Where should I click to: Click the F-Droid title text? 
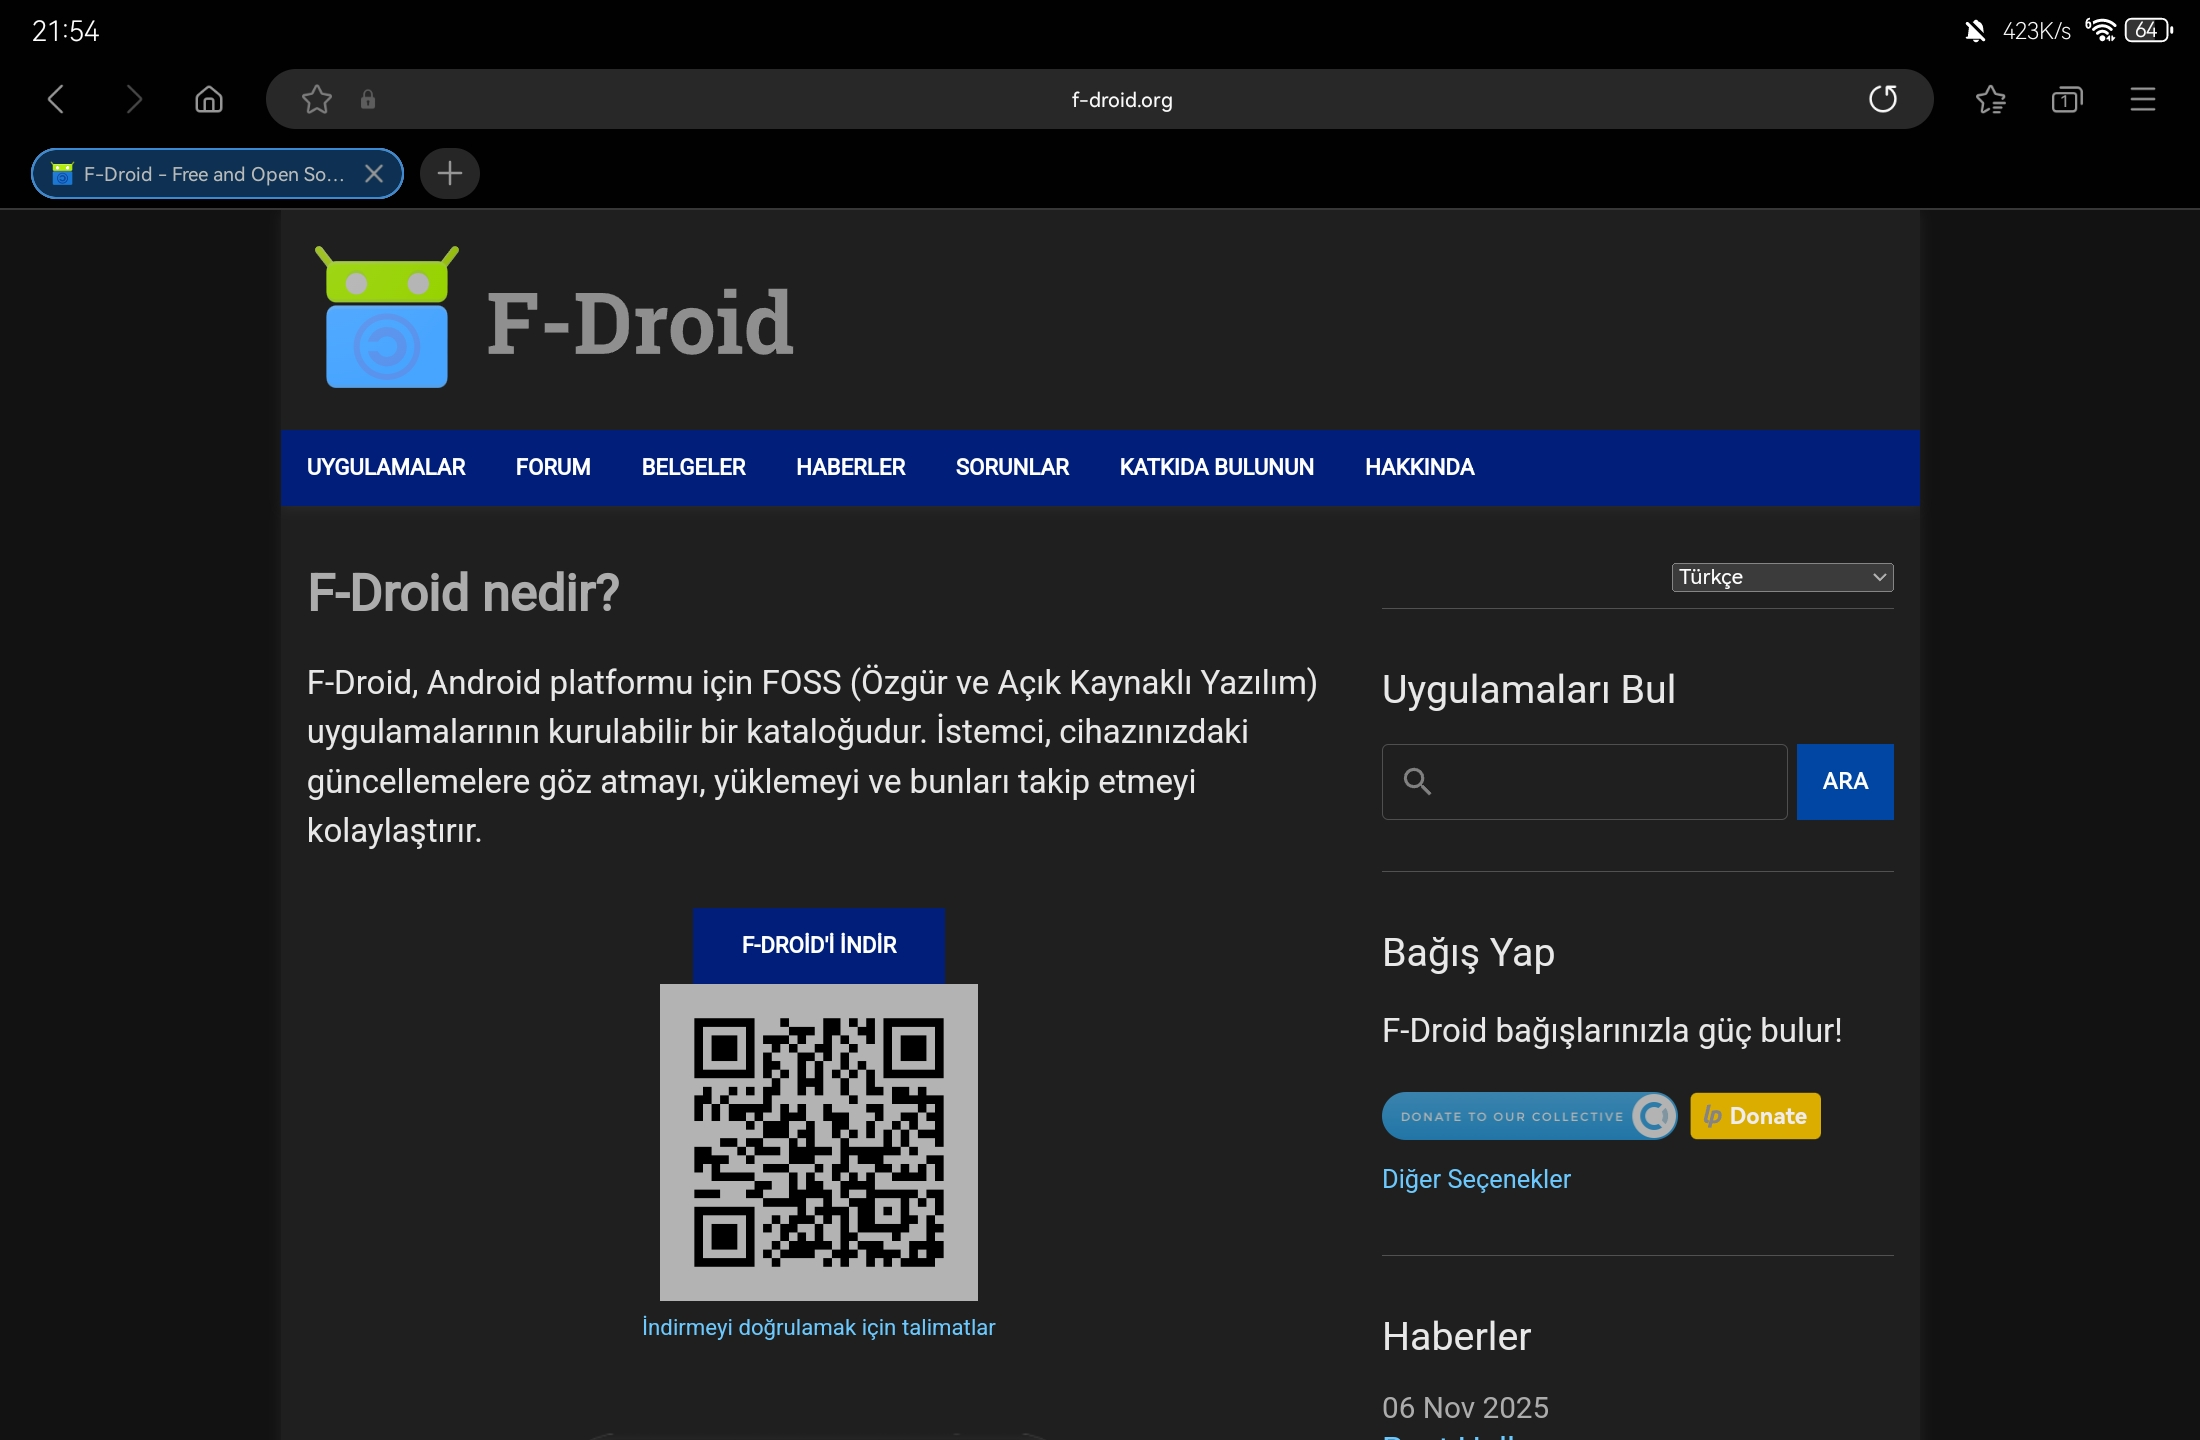pyautogui.click(x=640, y=322)
